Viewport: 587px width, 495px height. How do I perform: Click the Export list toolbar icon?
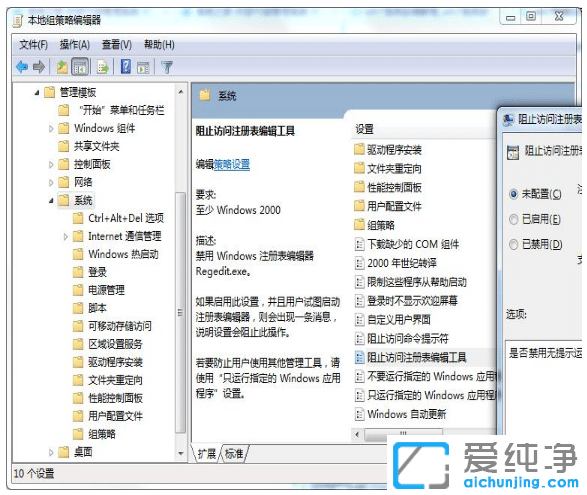coord(102,67)
